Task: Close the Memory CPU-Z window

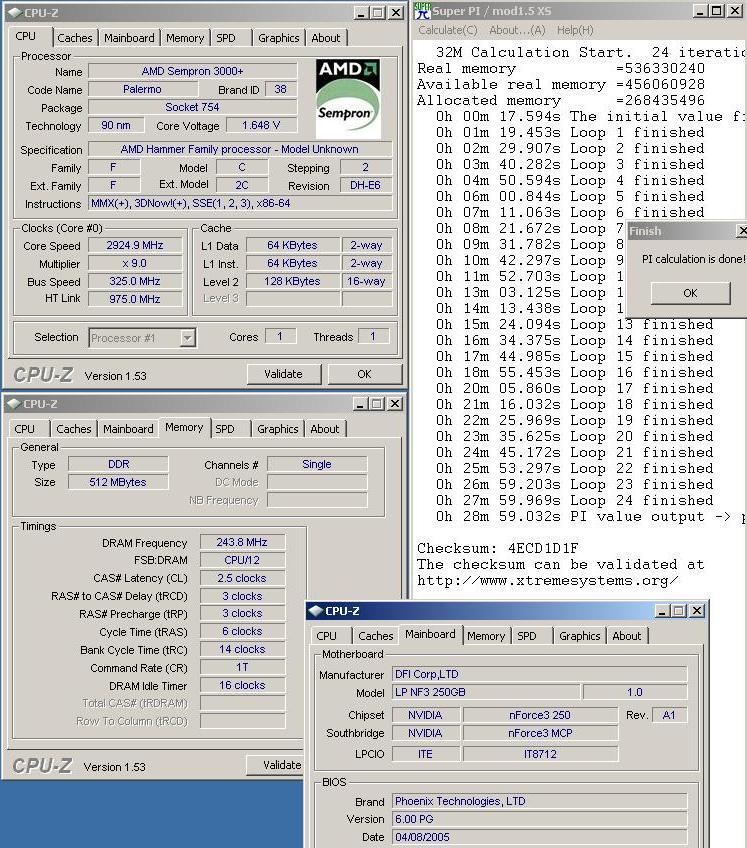Action: point(395,403)
